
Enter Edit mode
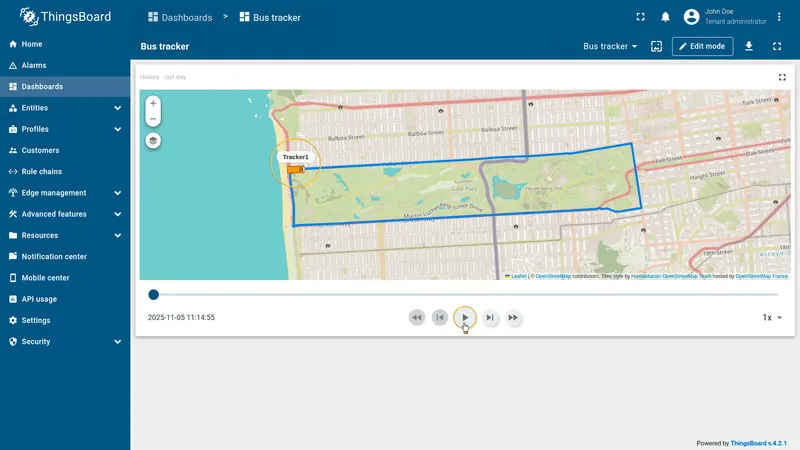[703, 46]
